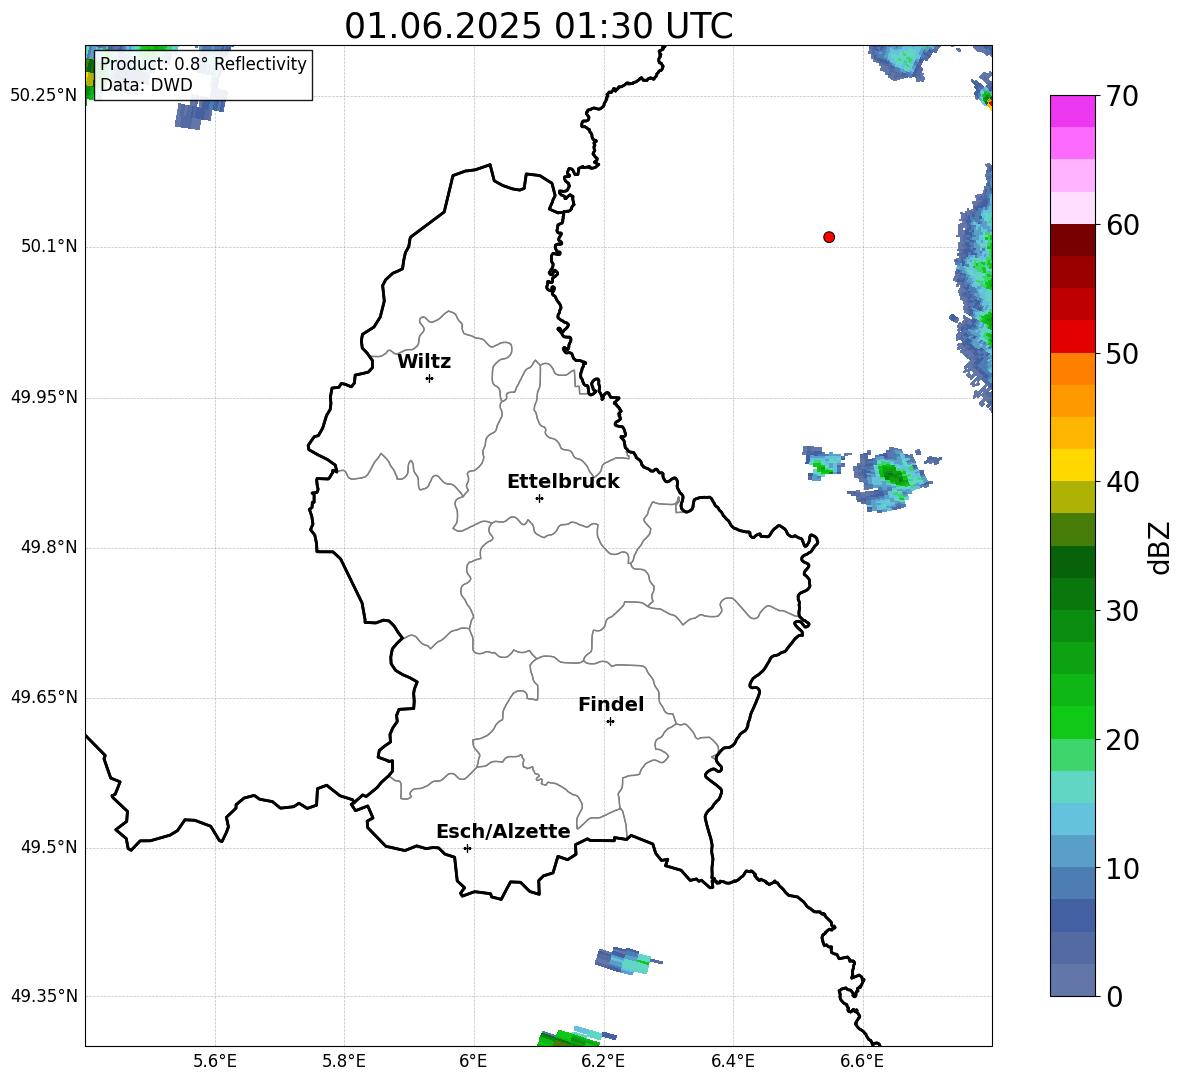Click the title 01.06.2025 01:30 UTC
This screenshot has height=1081, width=1184.
pyautogui.click(x=538, y=26)
